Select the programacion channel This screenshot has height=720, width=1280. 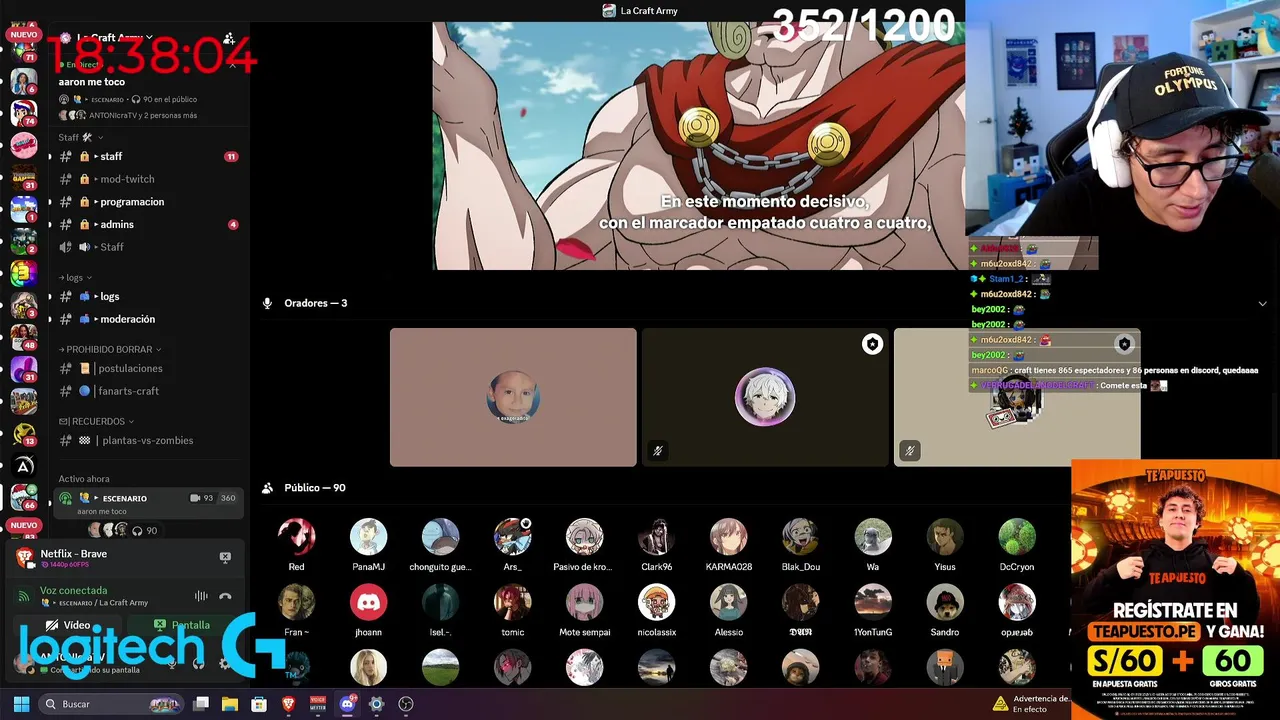pos(148,202)
